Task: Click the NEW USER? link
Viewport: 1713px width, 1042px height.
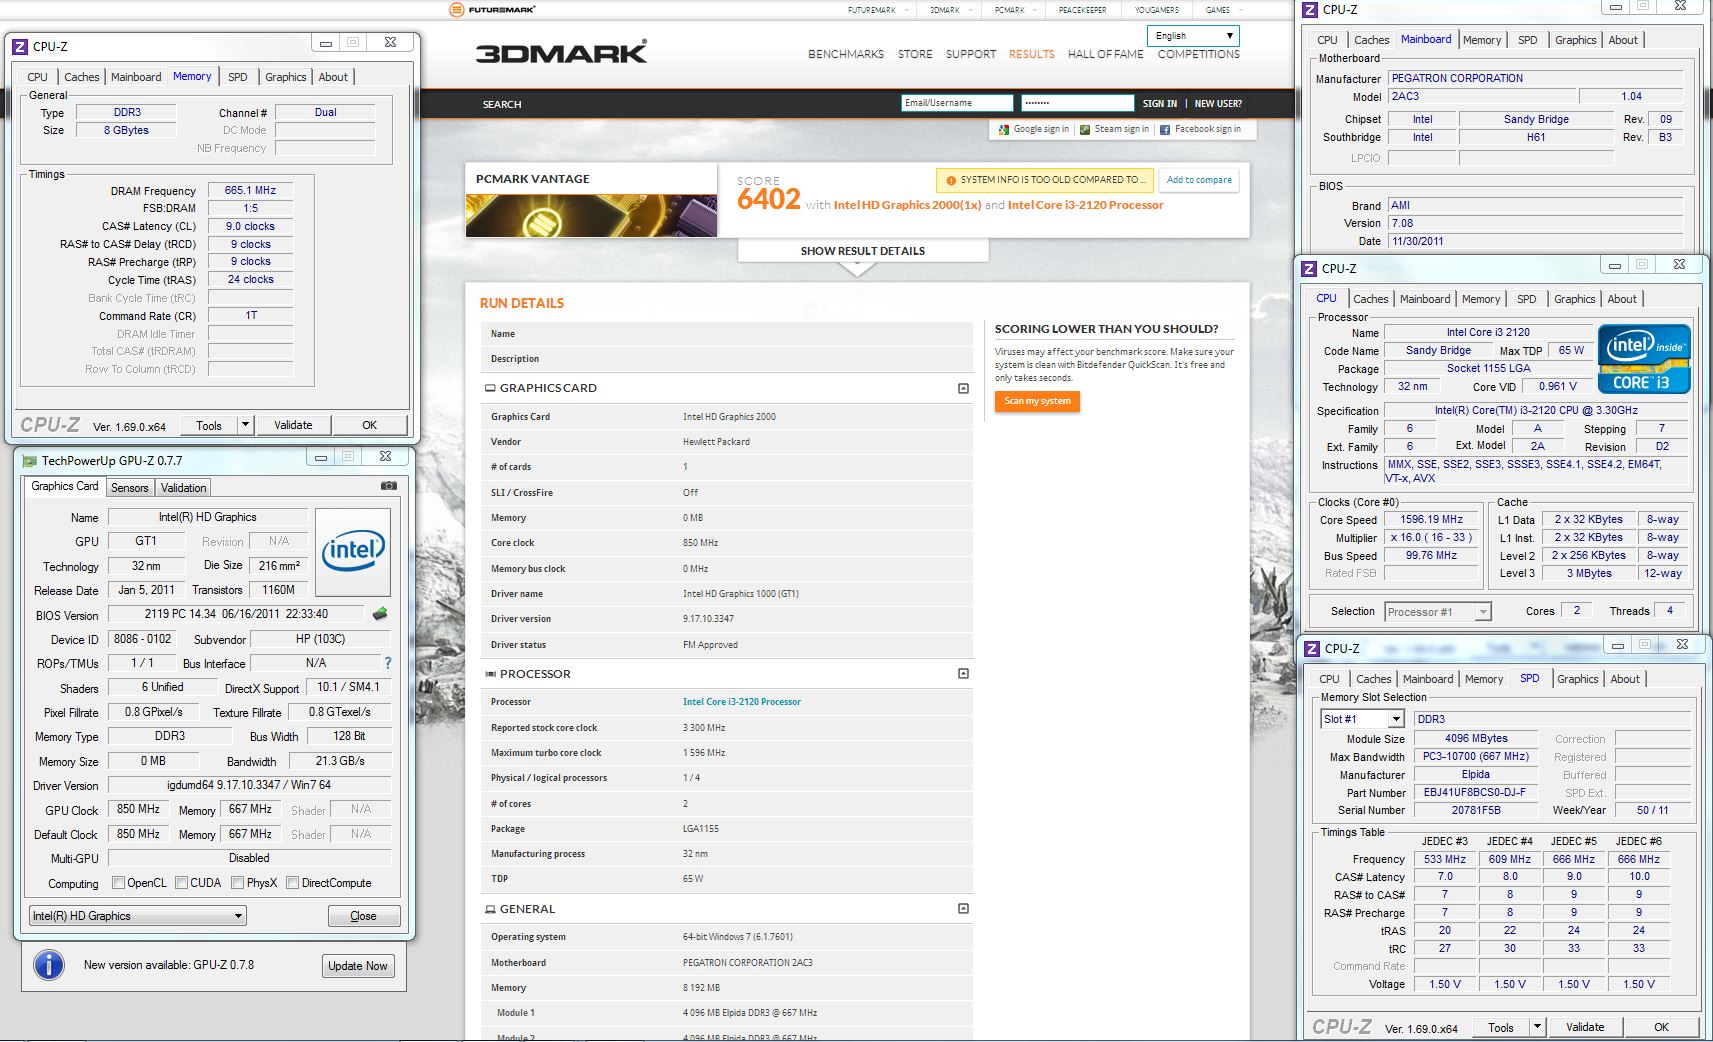Action: (1218, 104)
